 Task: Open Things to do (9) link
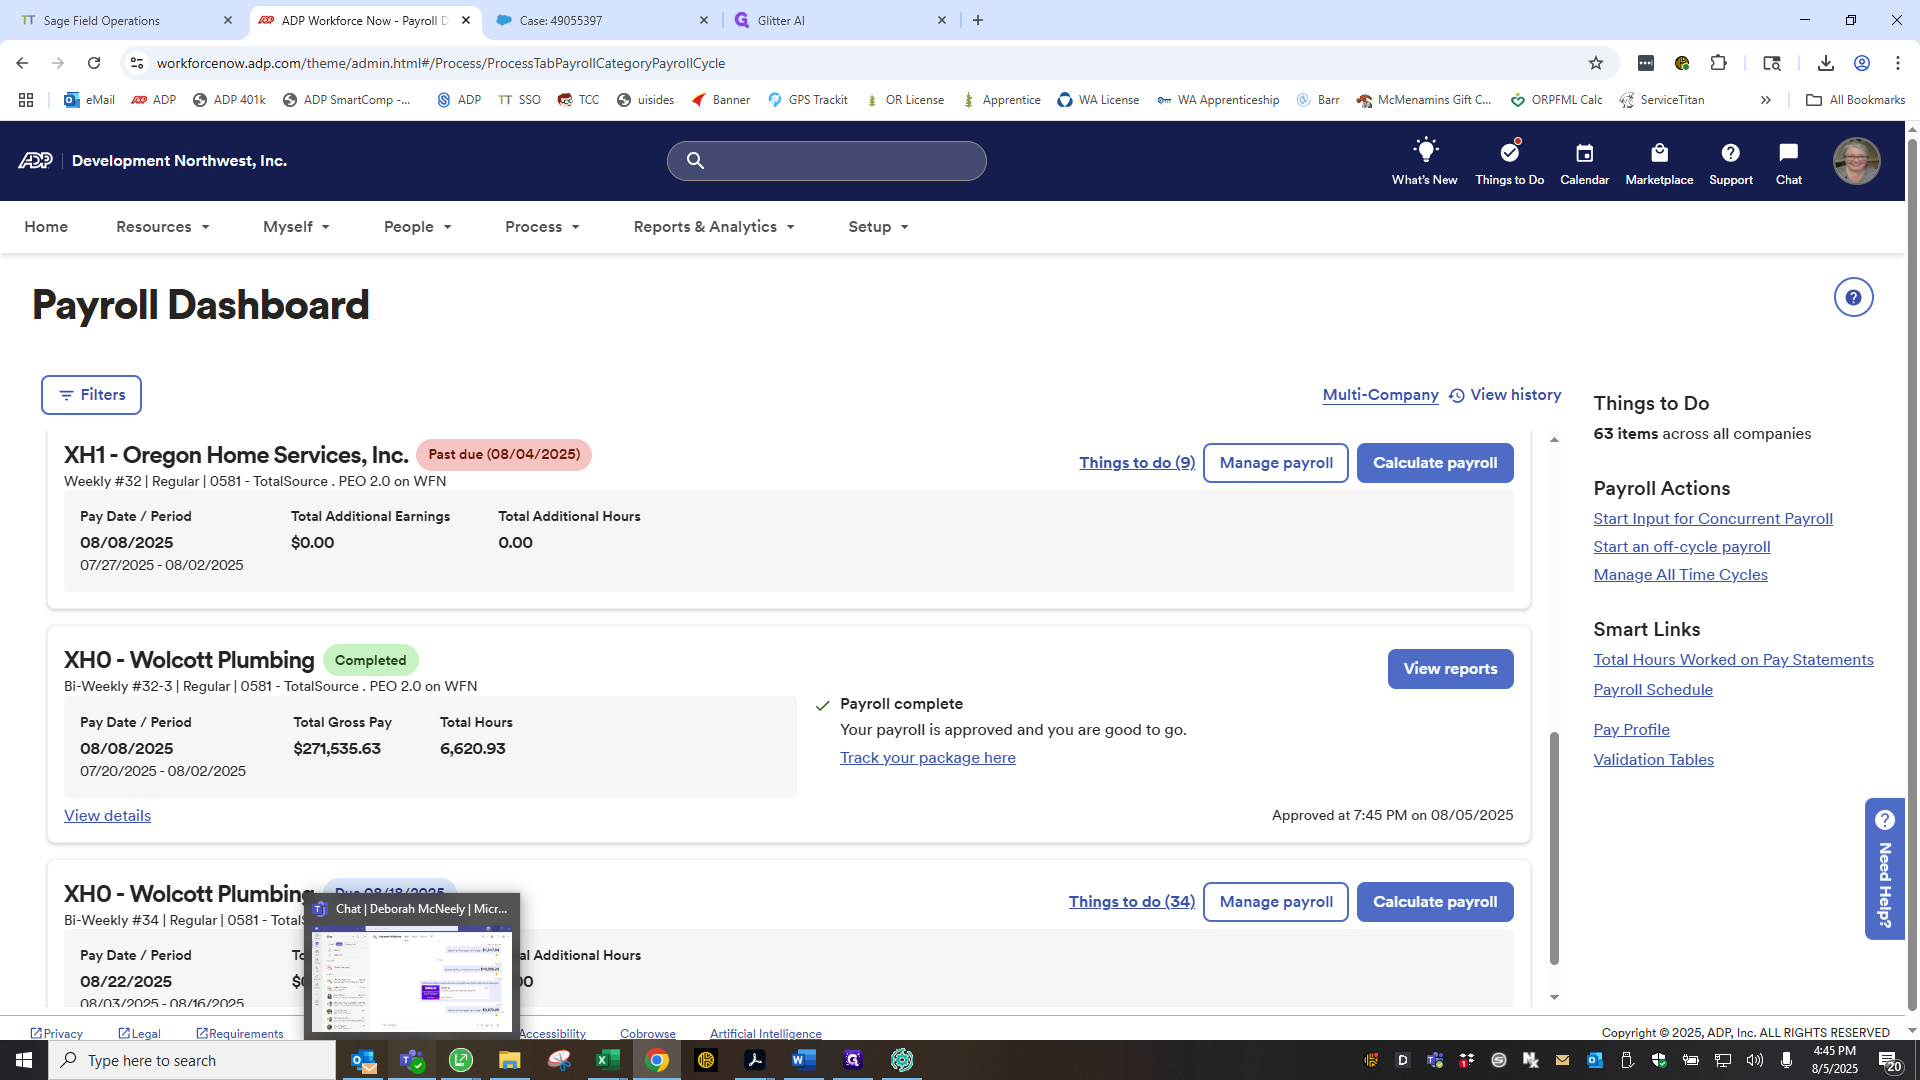point(1137,463)
